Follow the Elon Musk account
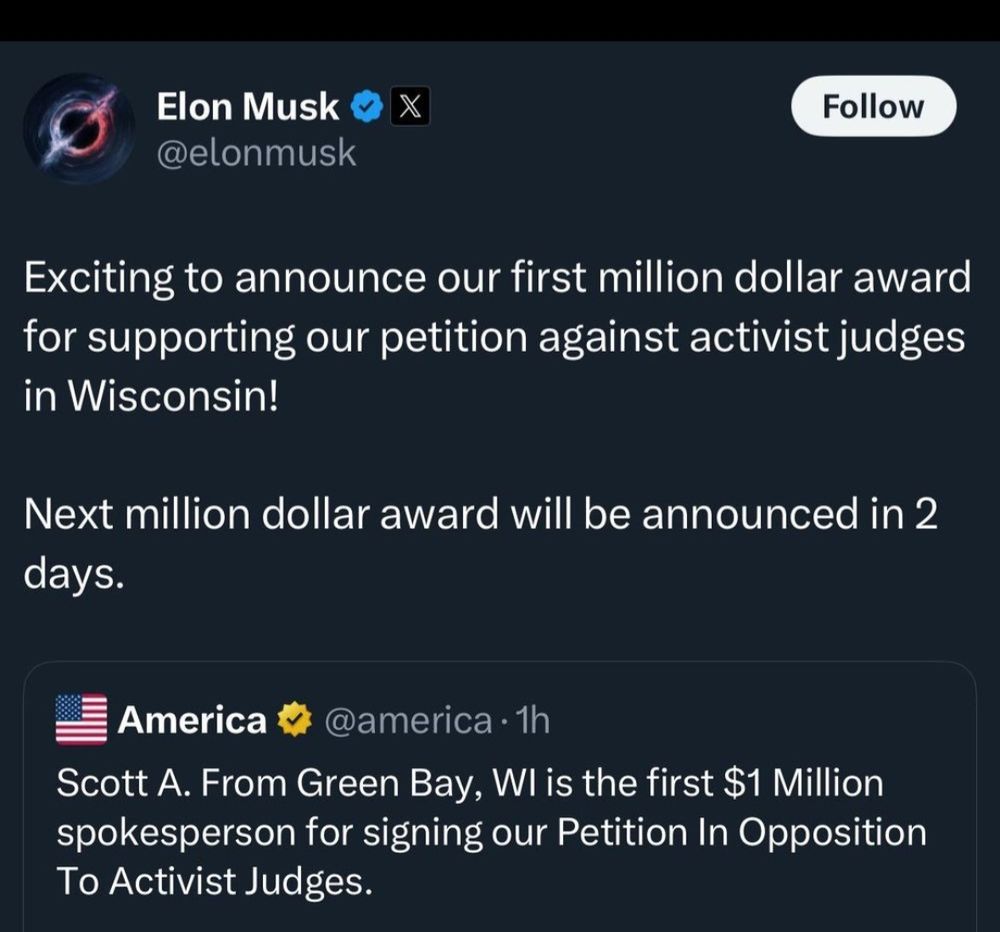The image size is (1000, 932). (873, 106)
